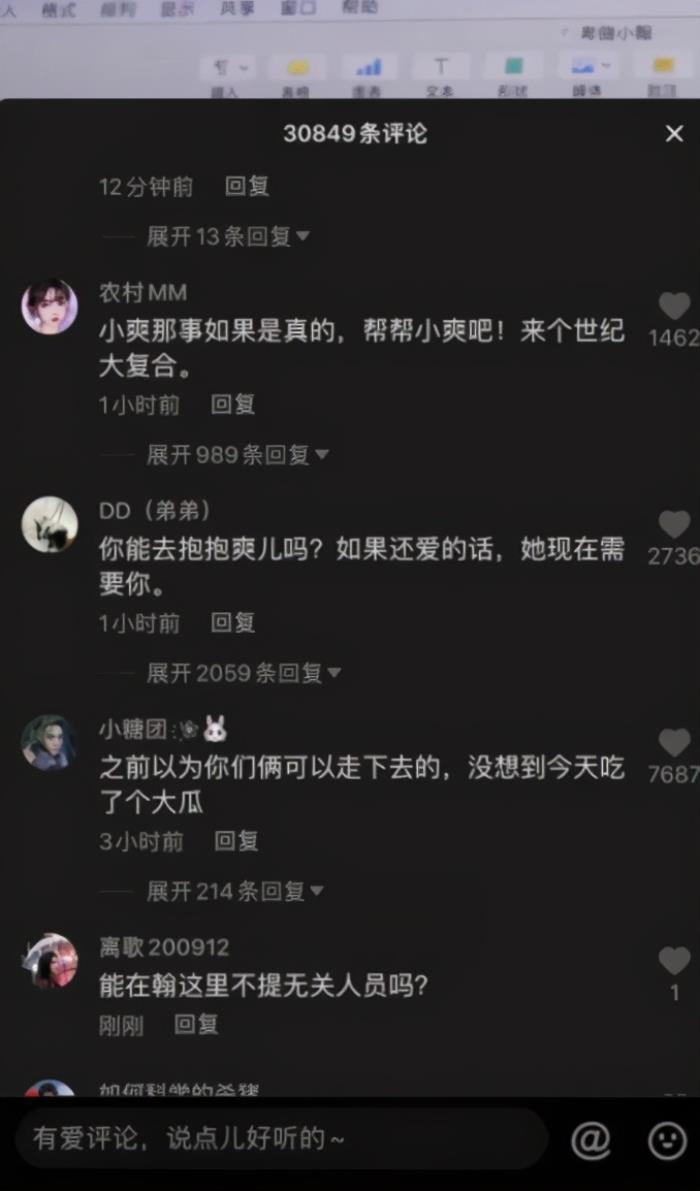The width and height of the screenshot is (700, 1191).
Task: Expand 展开13条回复 replies
Action: [228, 236]
